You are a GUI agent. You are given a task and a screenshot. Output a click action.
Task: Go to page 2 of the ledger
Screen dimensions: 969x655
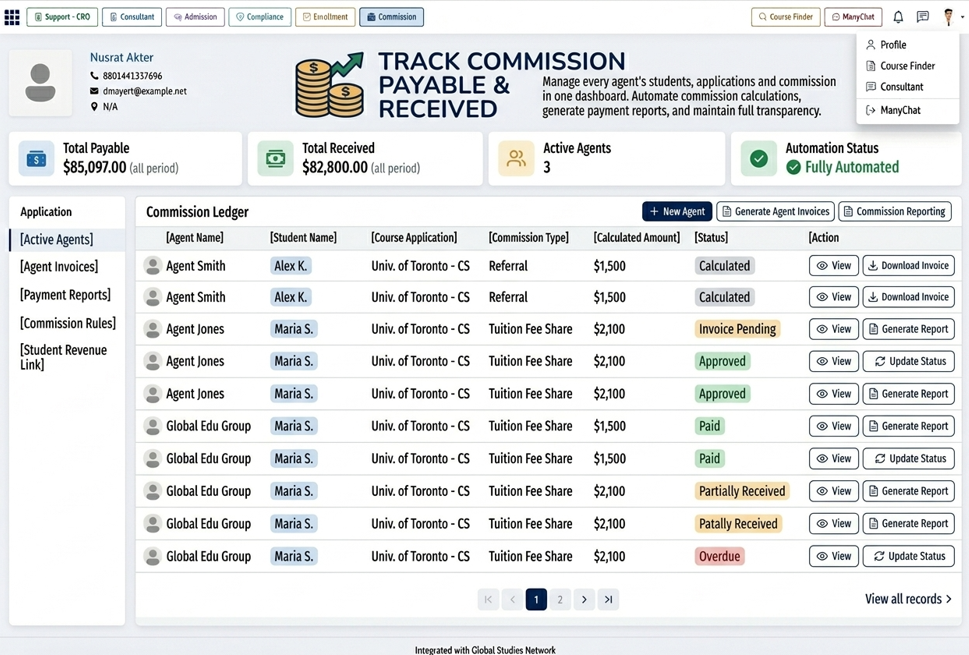coord(560,599)
